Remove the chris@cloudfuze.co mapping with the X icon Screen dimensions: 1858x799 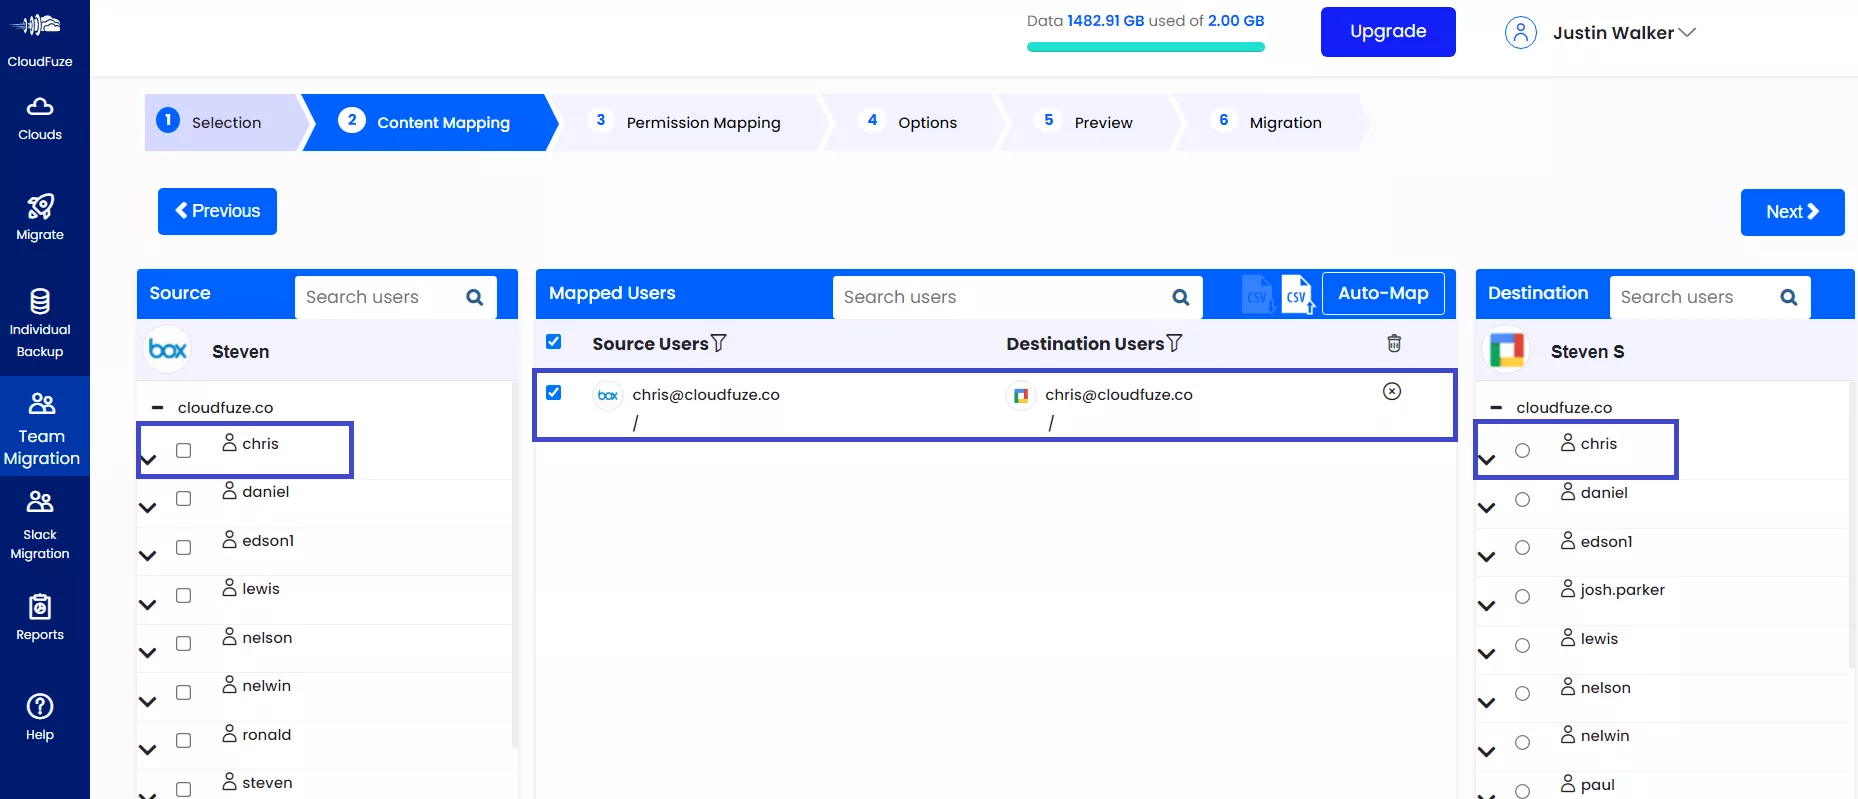tap(1392, 391)
